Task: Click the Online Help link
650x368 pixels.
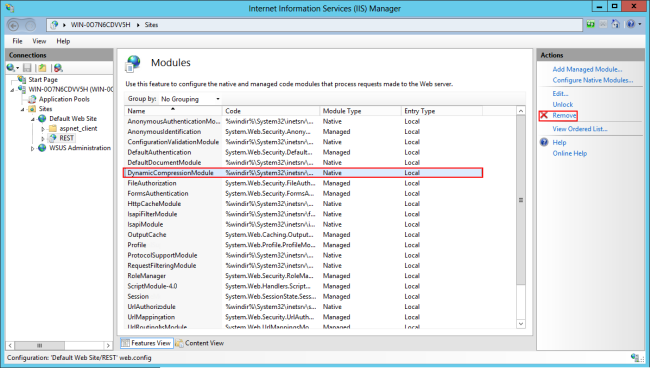Action: 570,153
